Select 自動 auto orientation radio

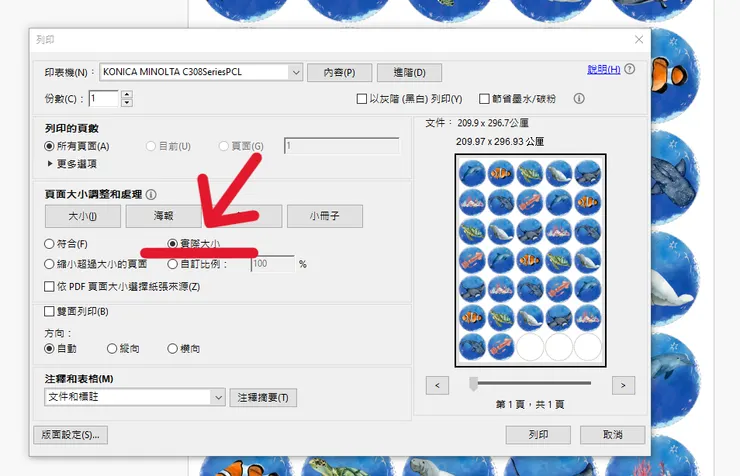[x=49, y=349]
